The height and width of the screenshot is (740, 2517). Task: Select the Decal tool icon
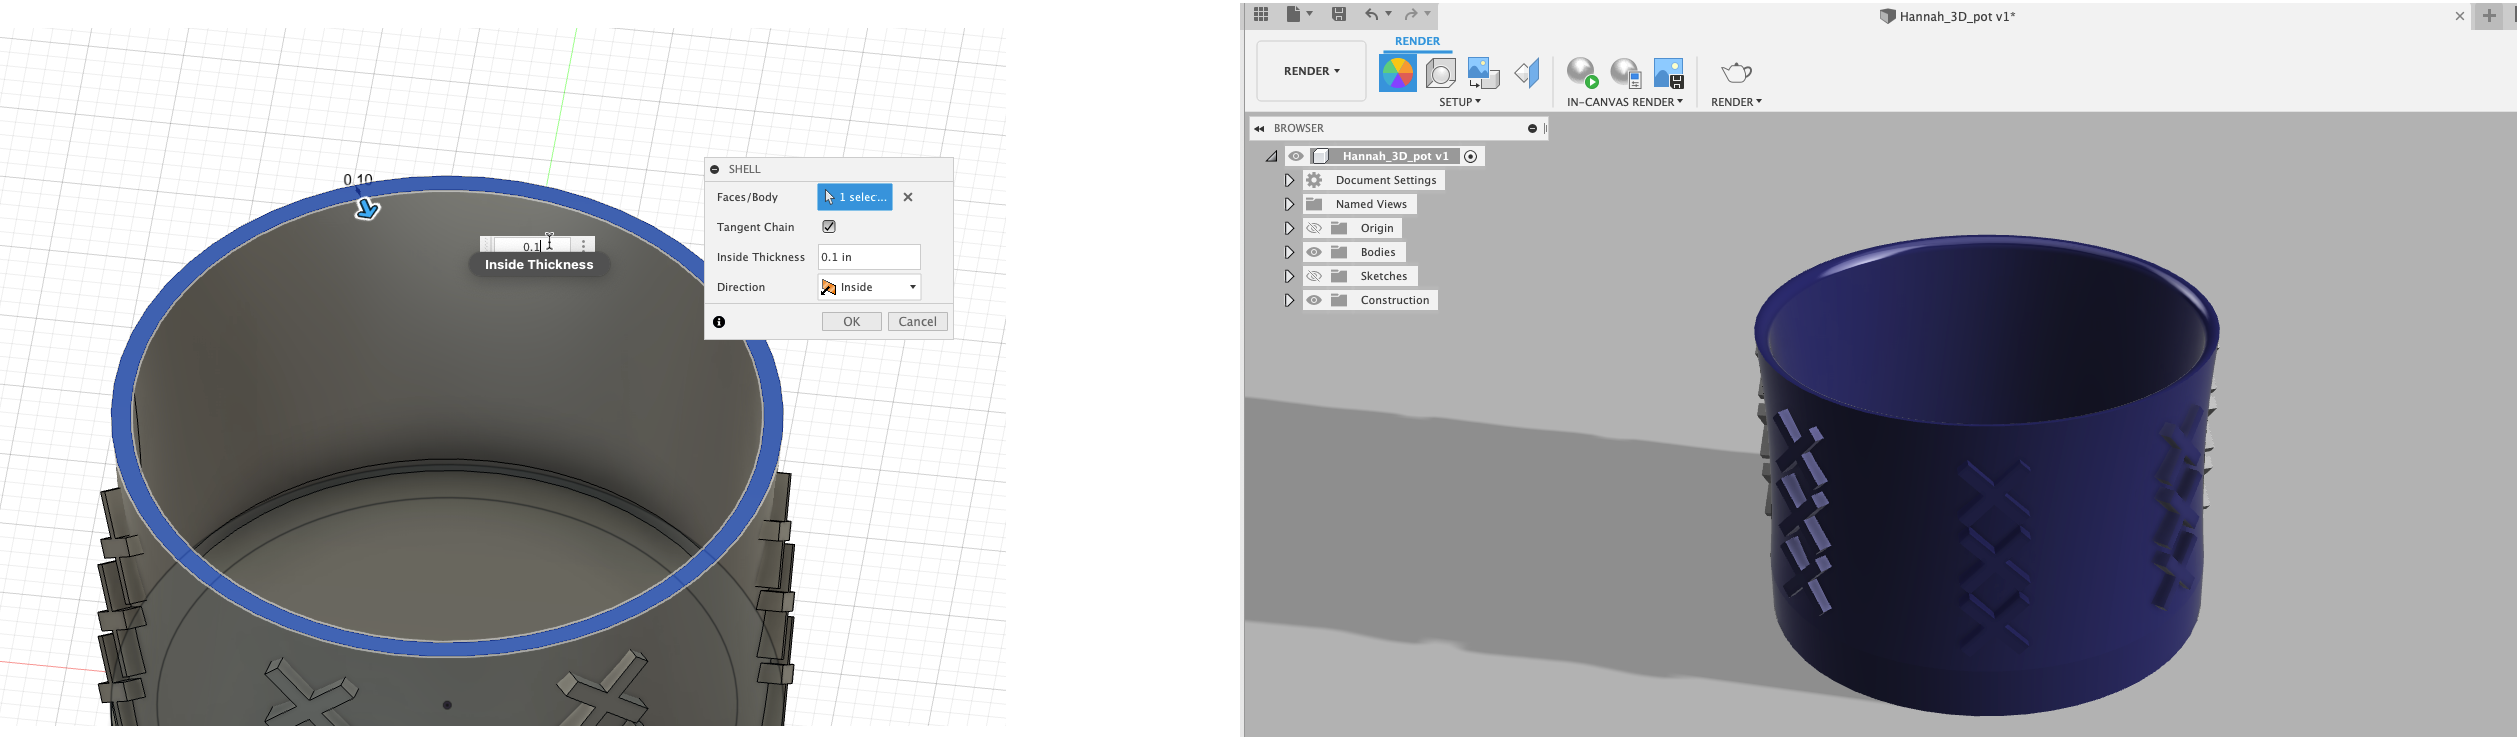pyautogui.click(x=1483, y=73)
